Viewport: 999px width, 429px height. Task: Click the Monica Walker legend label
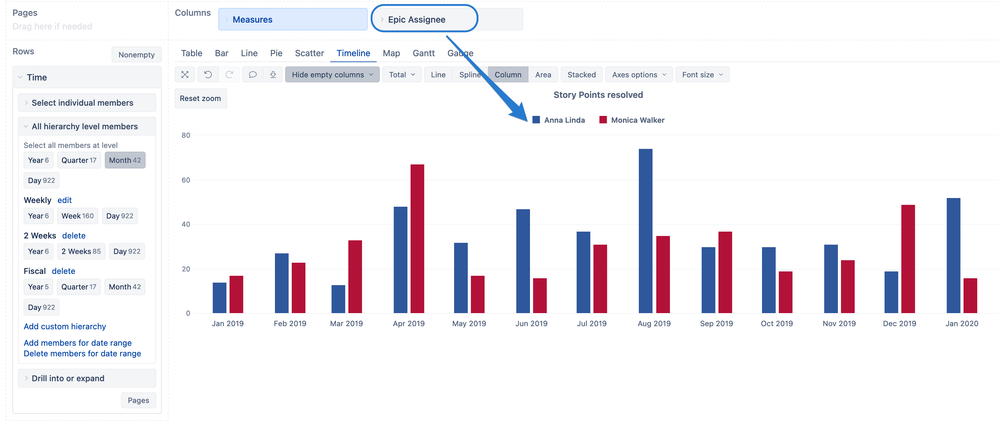(638, 120)
